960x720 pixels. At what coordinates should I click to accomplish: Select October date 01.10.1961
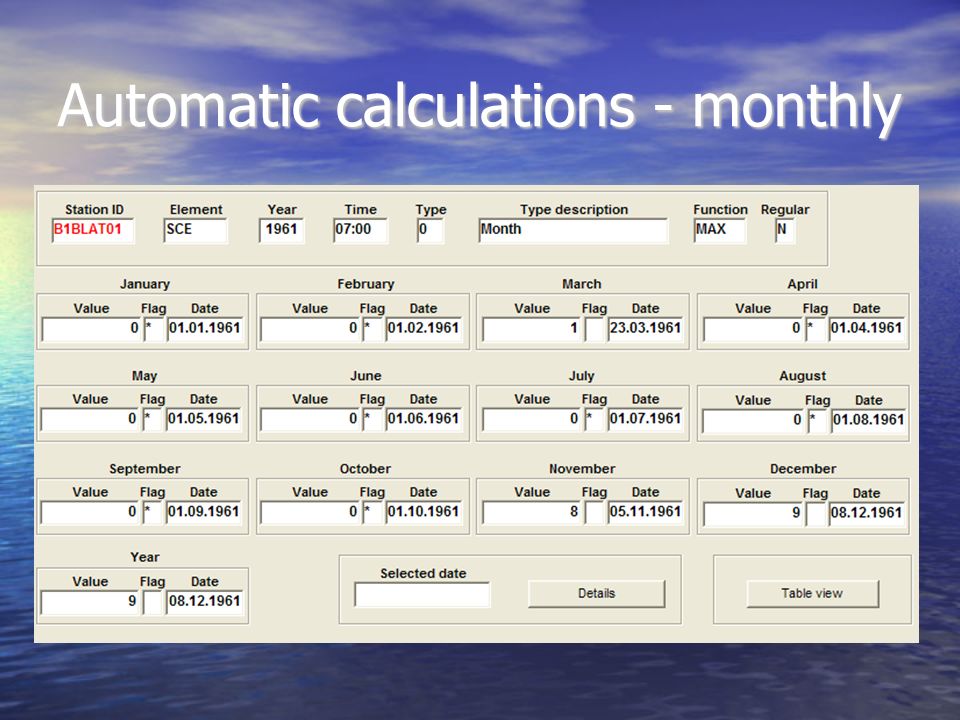click(x=424, y=512)
